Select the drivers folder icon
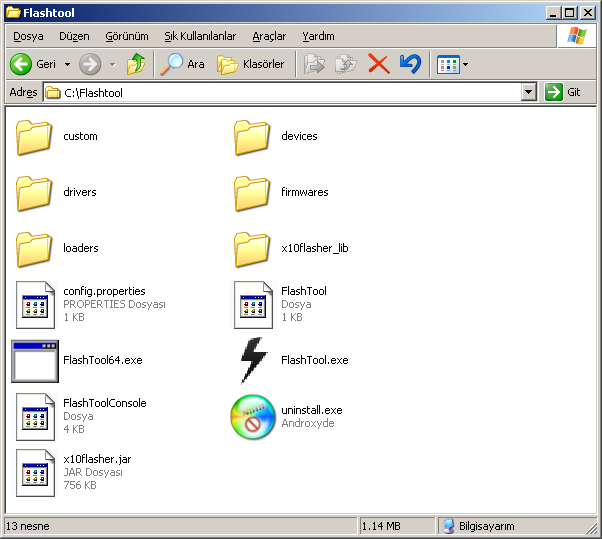The image size is (602, 539). tap(34, 193)
